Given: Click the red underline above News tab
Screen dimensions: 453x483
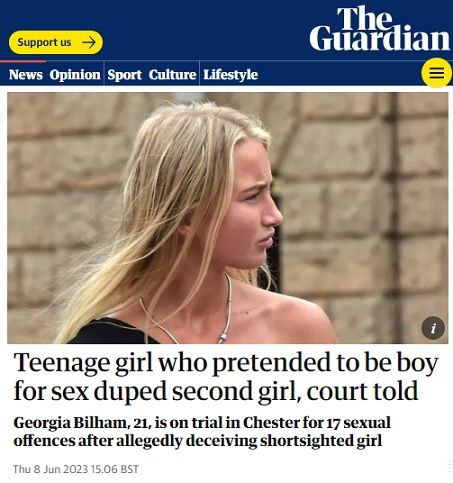Looking at the screenshot, I should (x=23, y=61).
